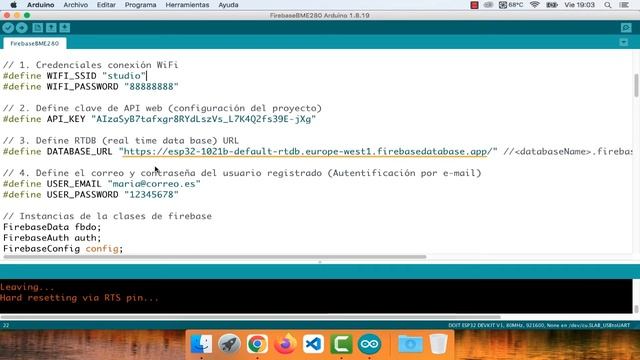
Task: Click the editor horizontal scrollbar
Action: [x=215, y=257]
